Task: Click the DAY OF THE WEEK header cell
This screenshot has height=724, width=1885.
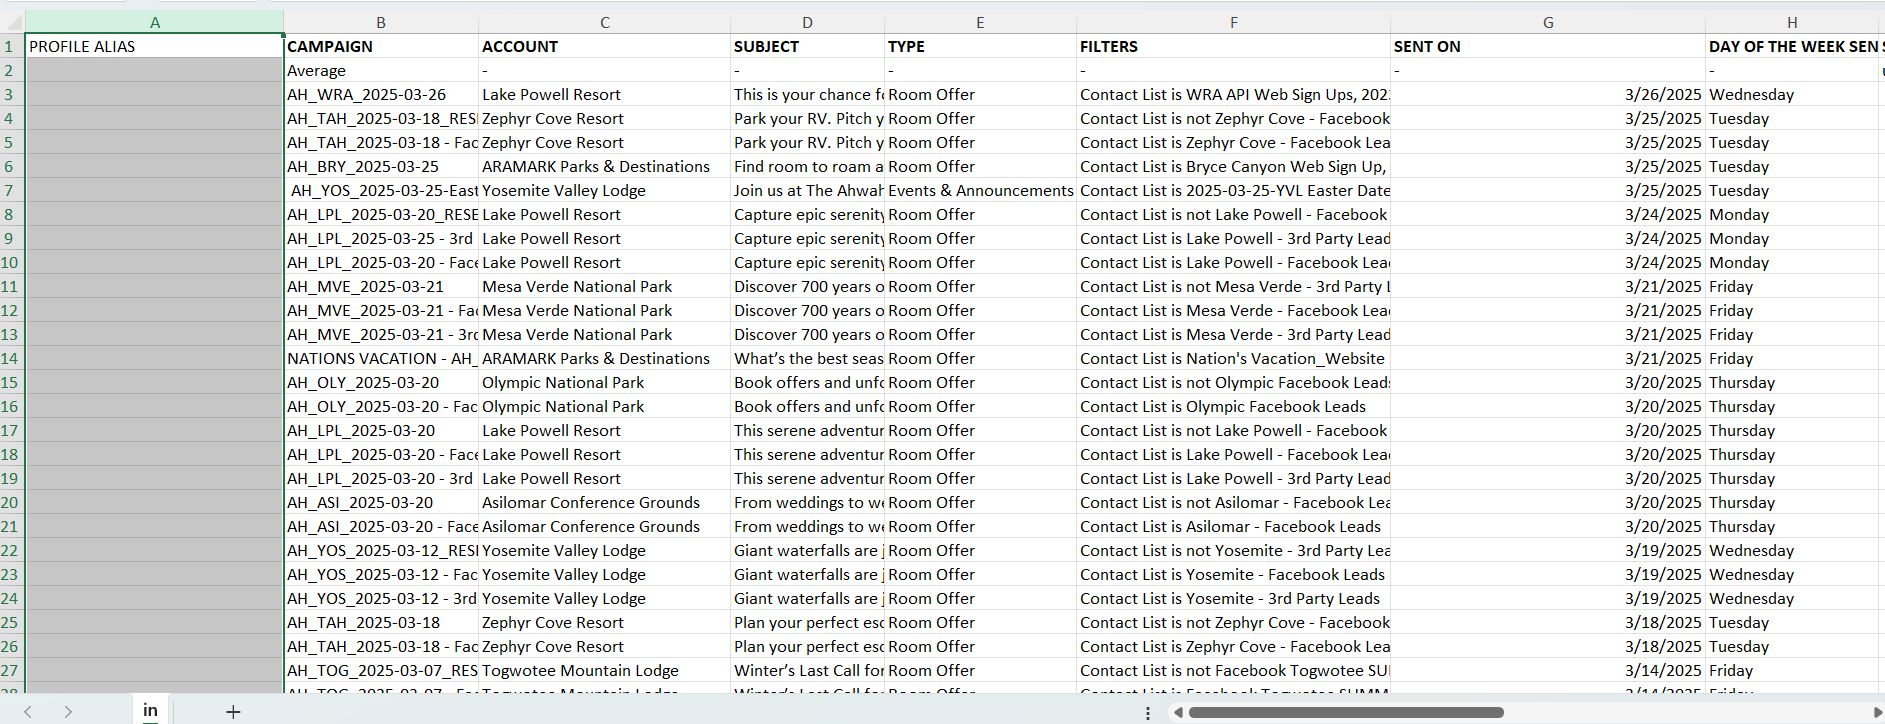Action: [1792, 46]
